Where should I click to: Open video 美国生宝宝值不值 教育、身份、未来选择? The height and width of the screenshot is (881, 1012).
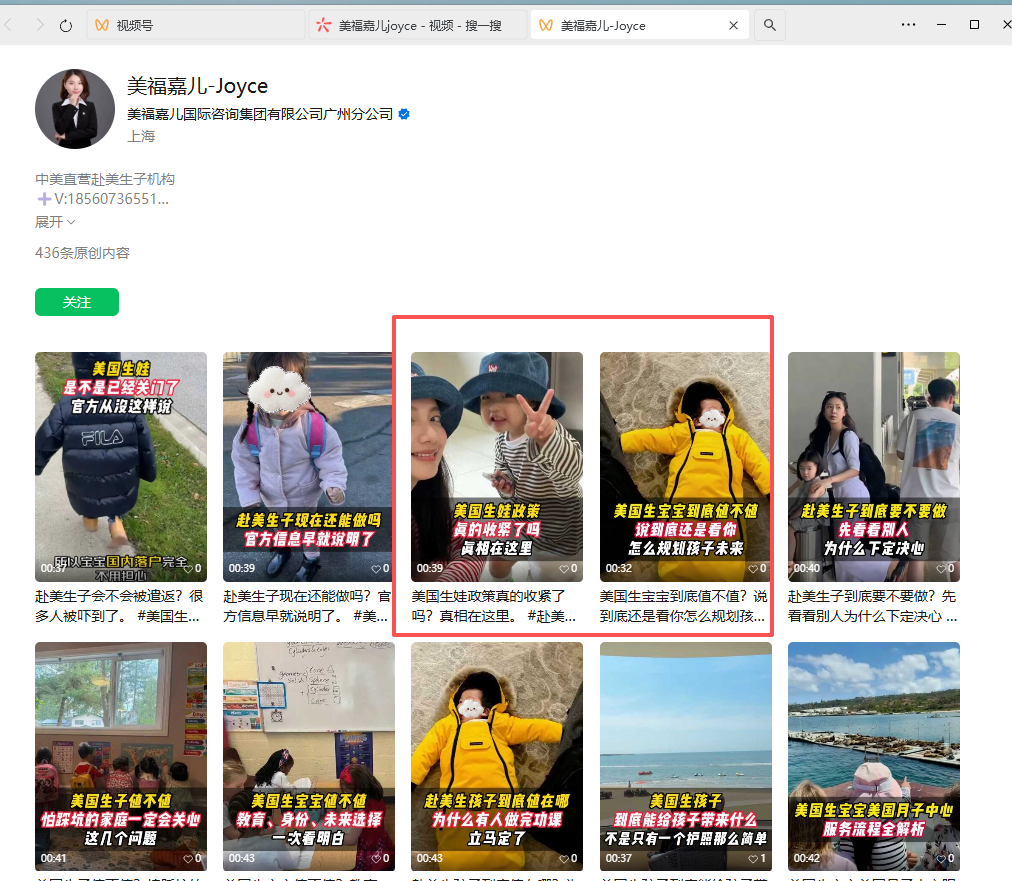coord(309,756)
